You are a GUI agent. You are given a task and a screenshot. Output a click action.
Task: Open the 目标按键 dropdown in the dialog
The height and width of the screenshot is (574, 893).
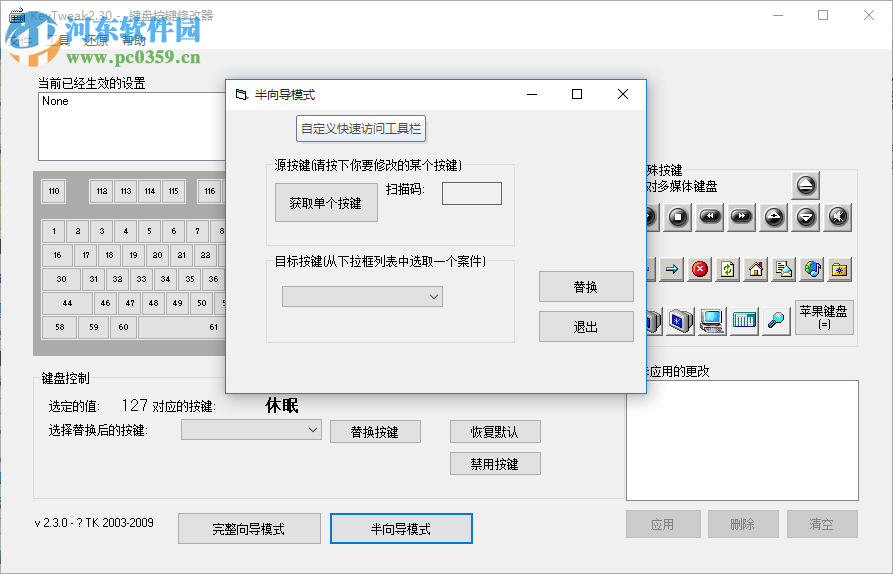362,297
